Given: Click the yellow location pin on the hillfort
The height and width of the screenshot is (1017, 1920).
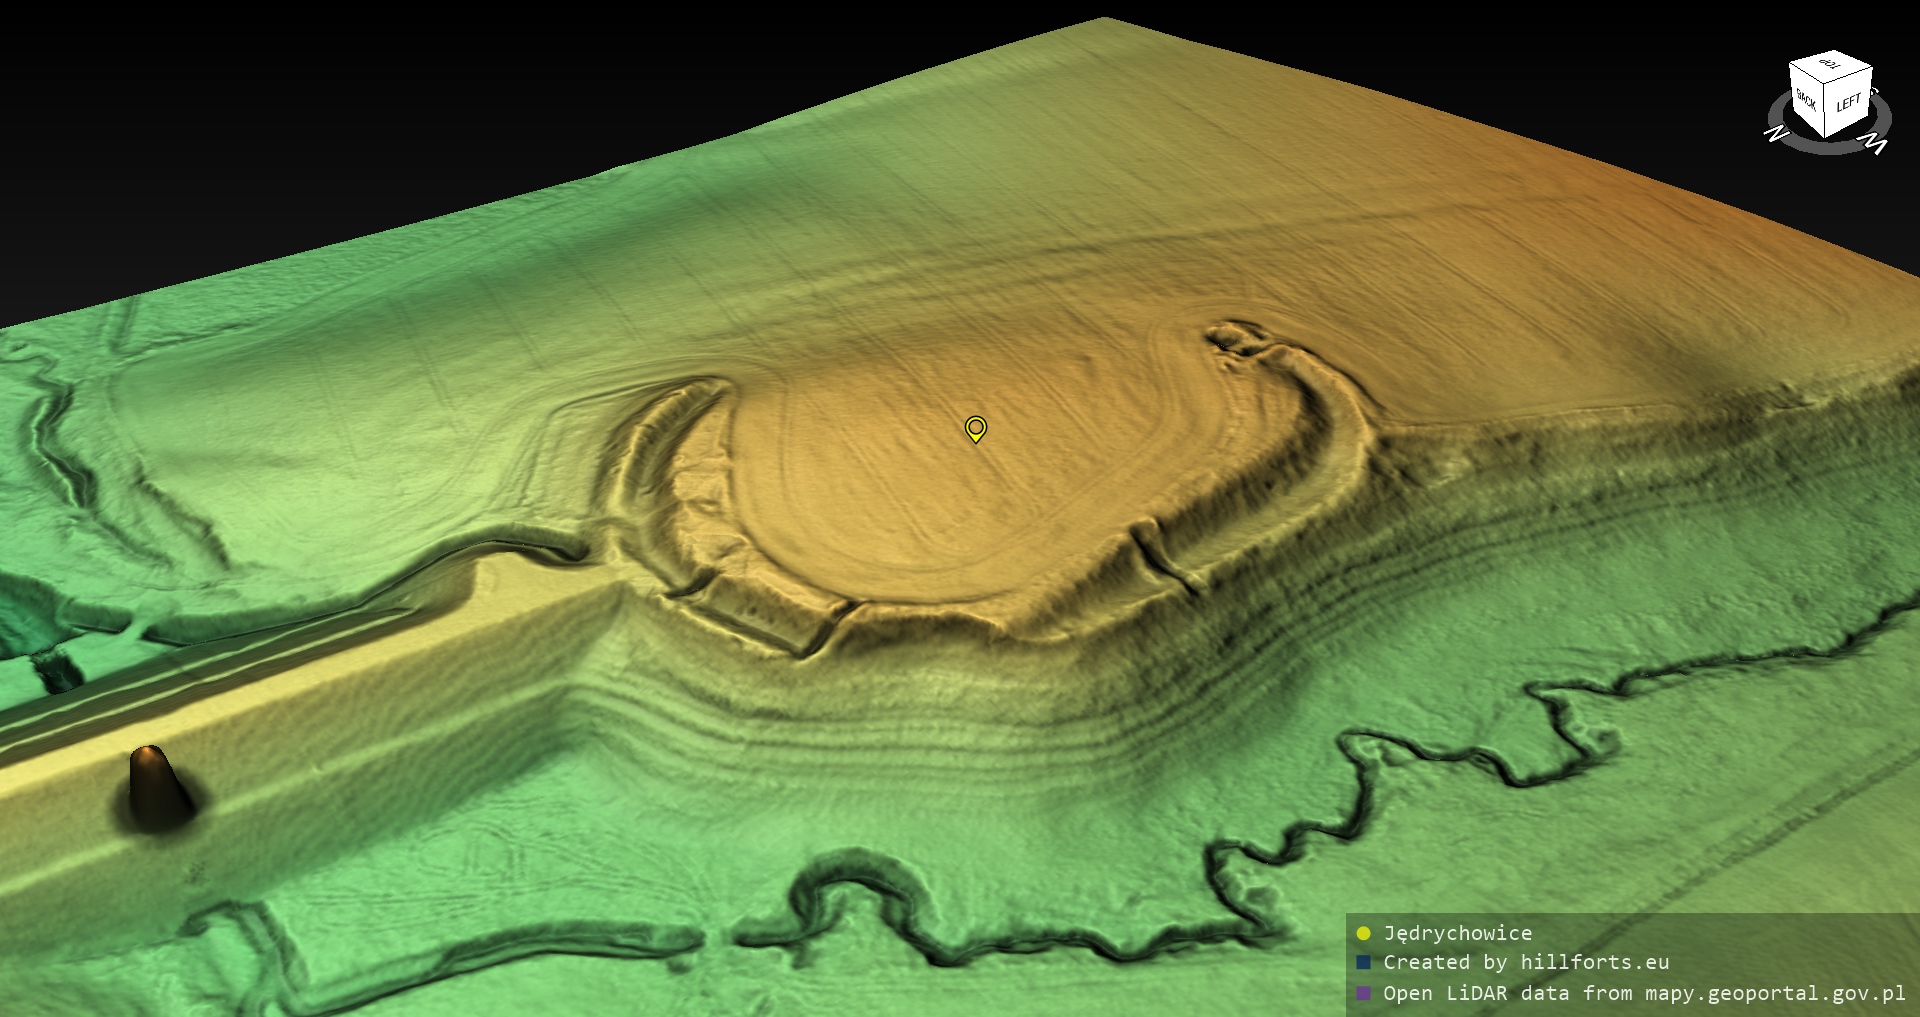Looking at the screenshot, I should click(976, 428).
